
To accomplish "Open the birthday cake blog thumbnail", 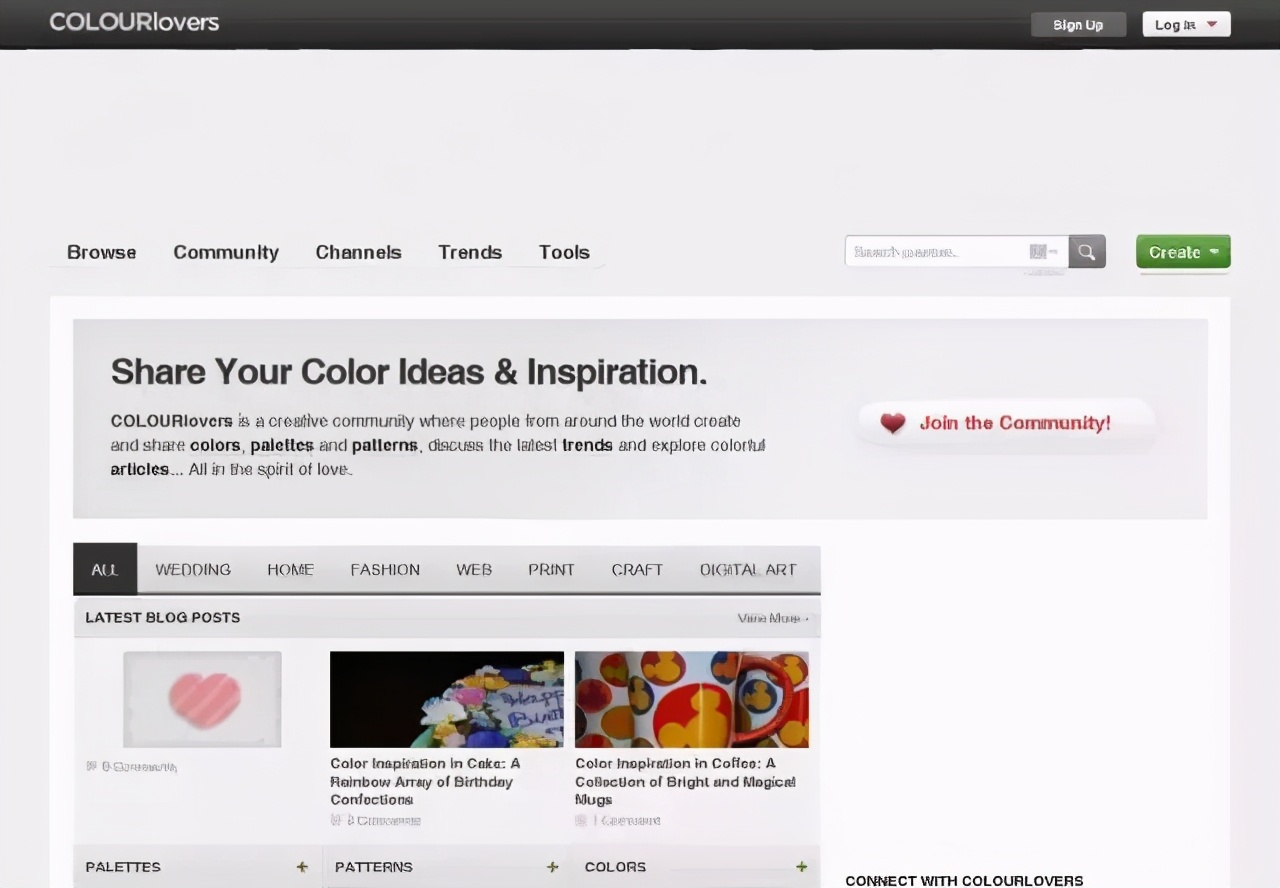I will click(447, 699).
